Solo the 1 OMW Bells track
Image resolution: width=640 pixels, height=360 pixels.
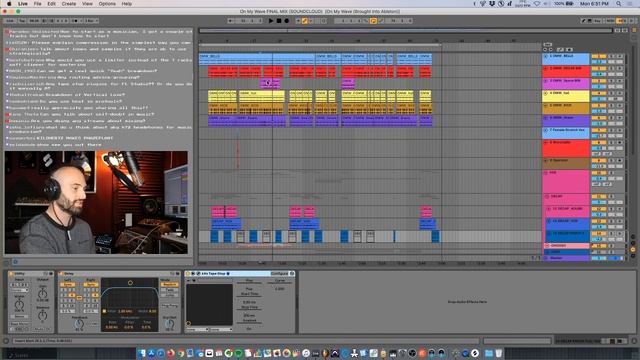point(611,56)
